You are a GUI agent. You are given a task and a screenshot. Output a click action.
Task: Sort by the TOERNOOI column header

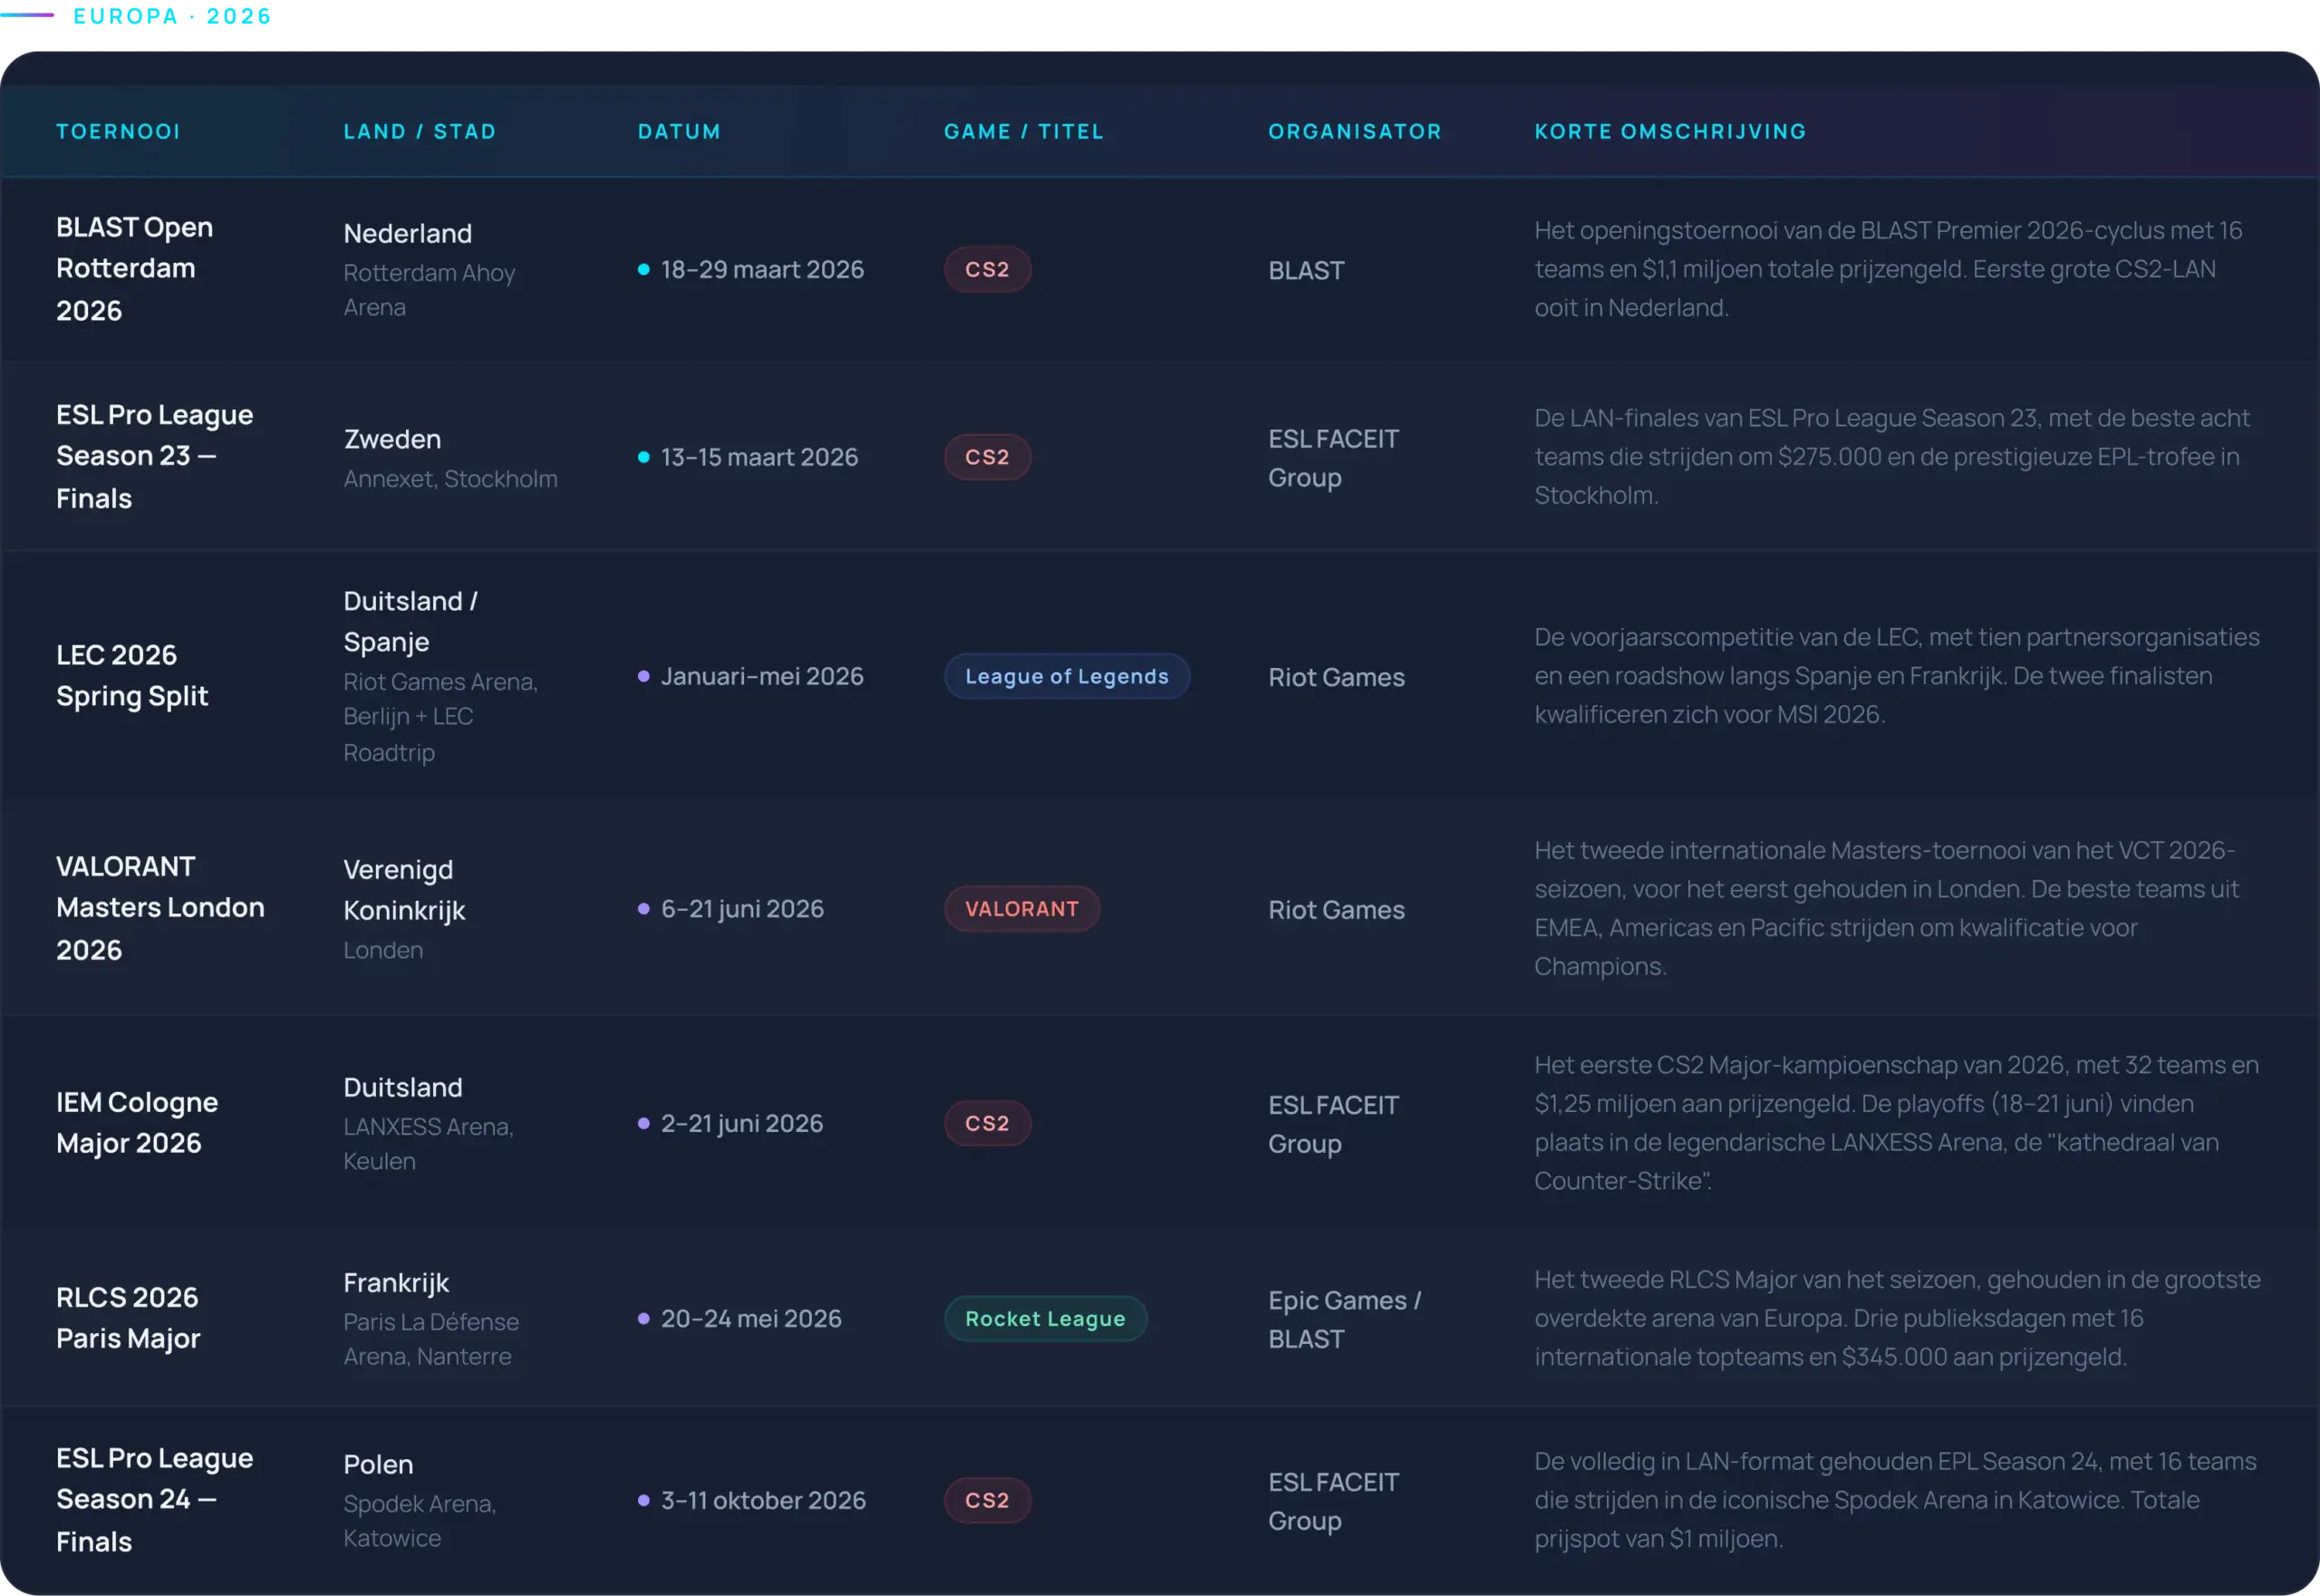pyautogui.click(x=118, y=131)
